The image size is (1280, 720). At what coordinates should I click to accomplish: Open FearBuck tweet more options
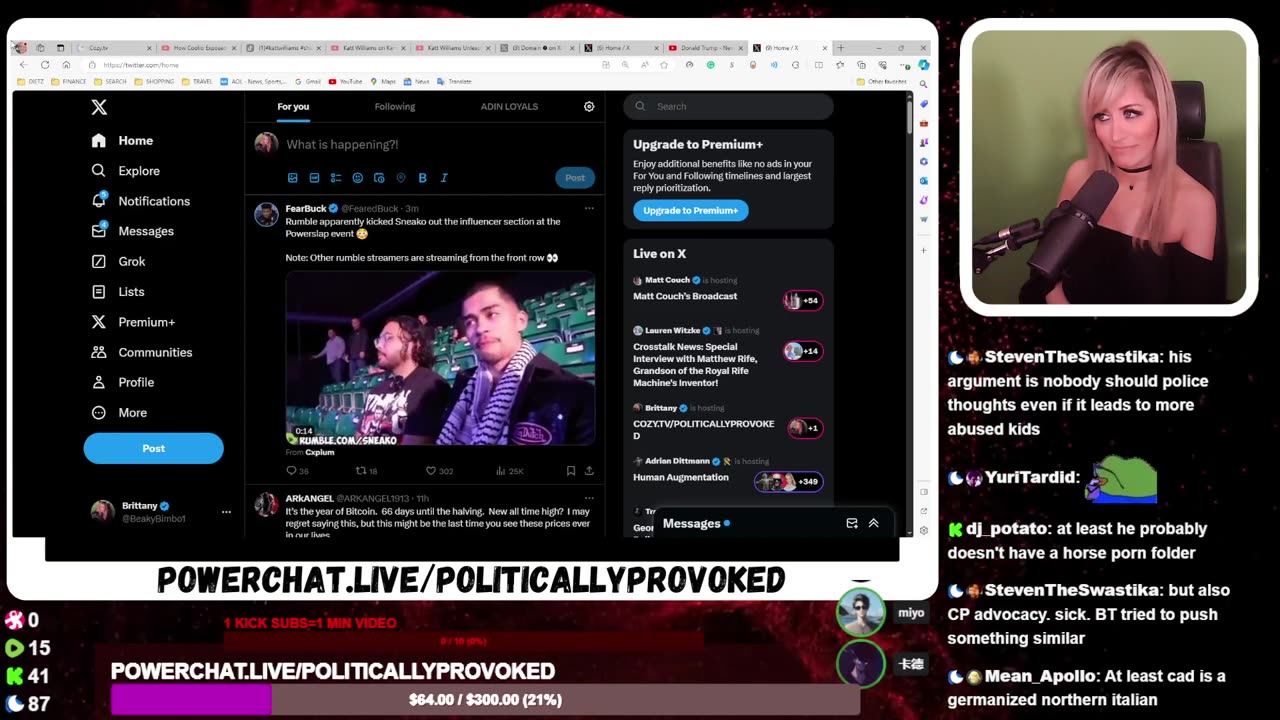point(589,208)
